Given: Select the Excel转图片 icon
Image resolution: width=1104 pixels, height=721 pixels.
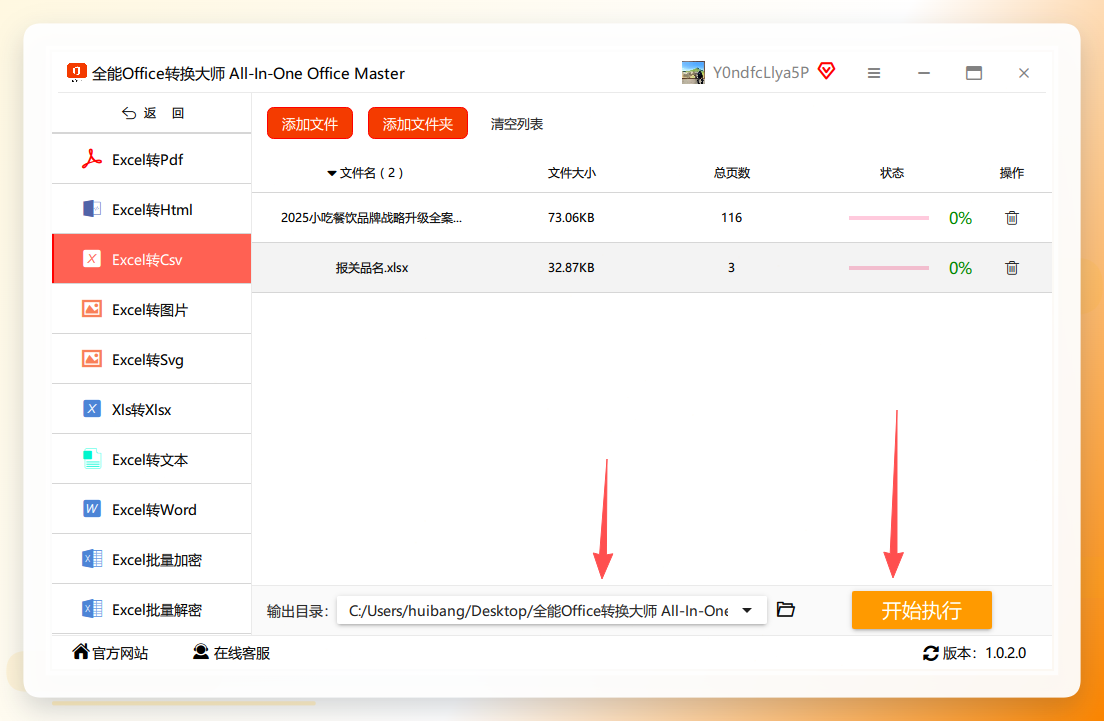Looking at the screenshot, I should click(x=92, y=309).
